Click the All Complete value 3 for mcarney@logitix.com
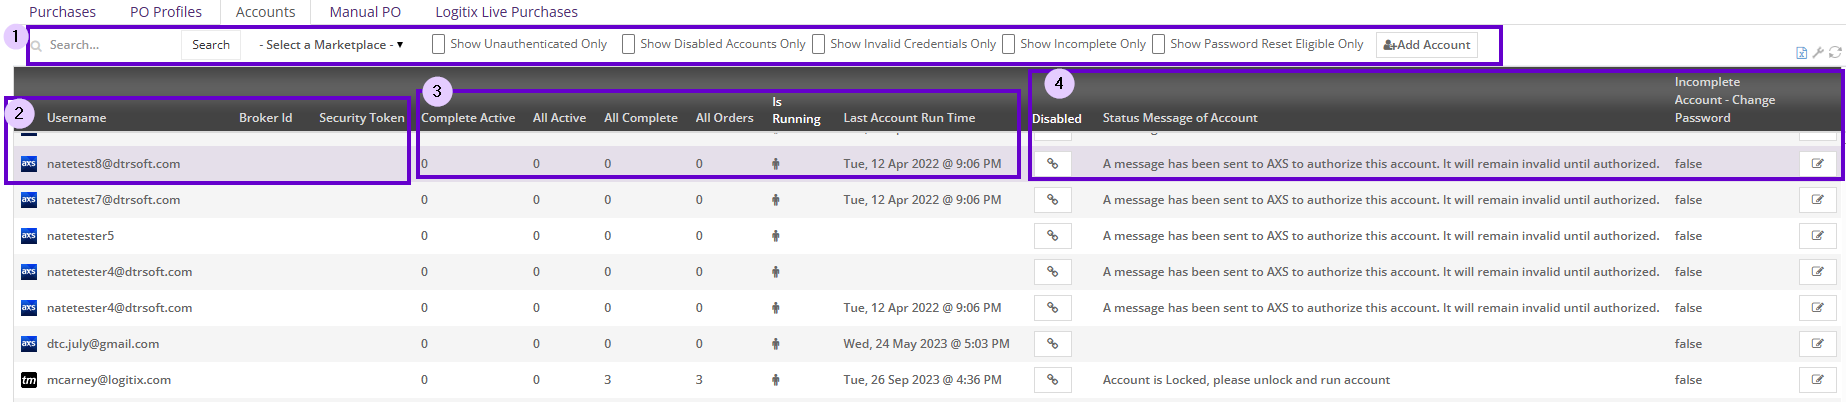This screenshot has height=402, width=1846. click(607, 380)
